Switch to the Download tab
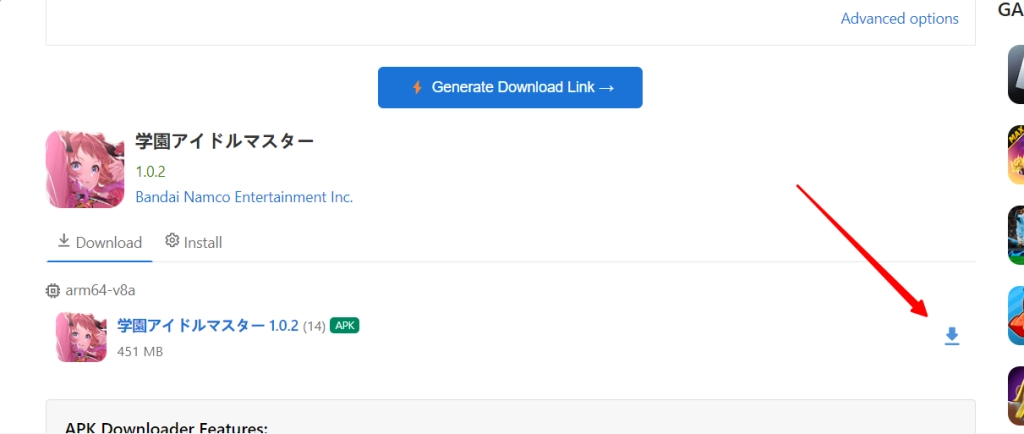Screen dimensions: 1024x434 coord(99,242)
